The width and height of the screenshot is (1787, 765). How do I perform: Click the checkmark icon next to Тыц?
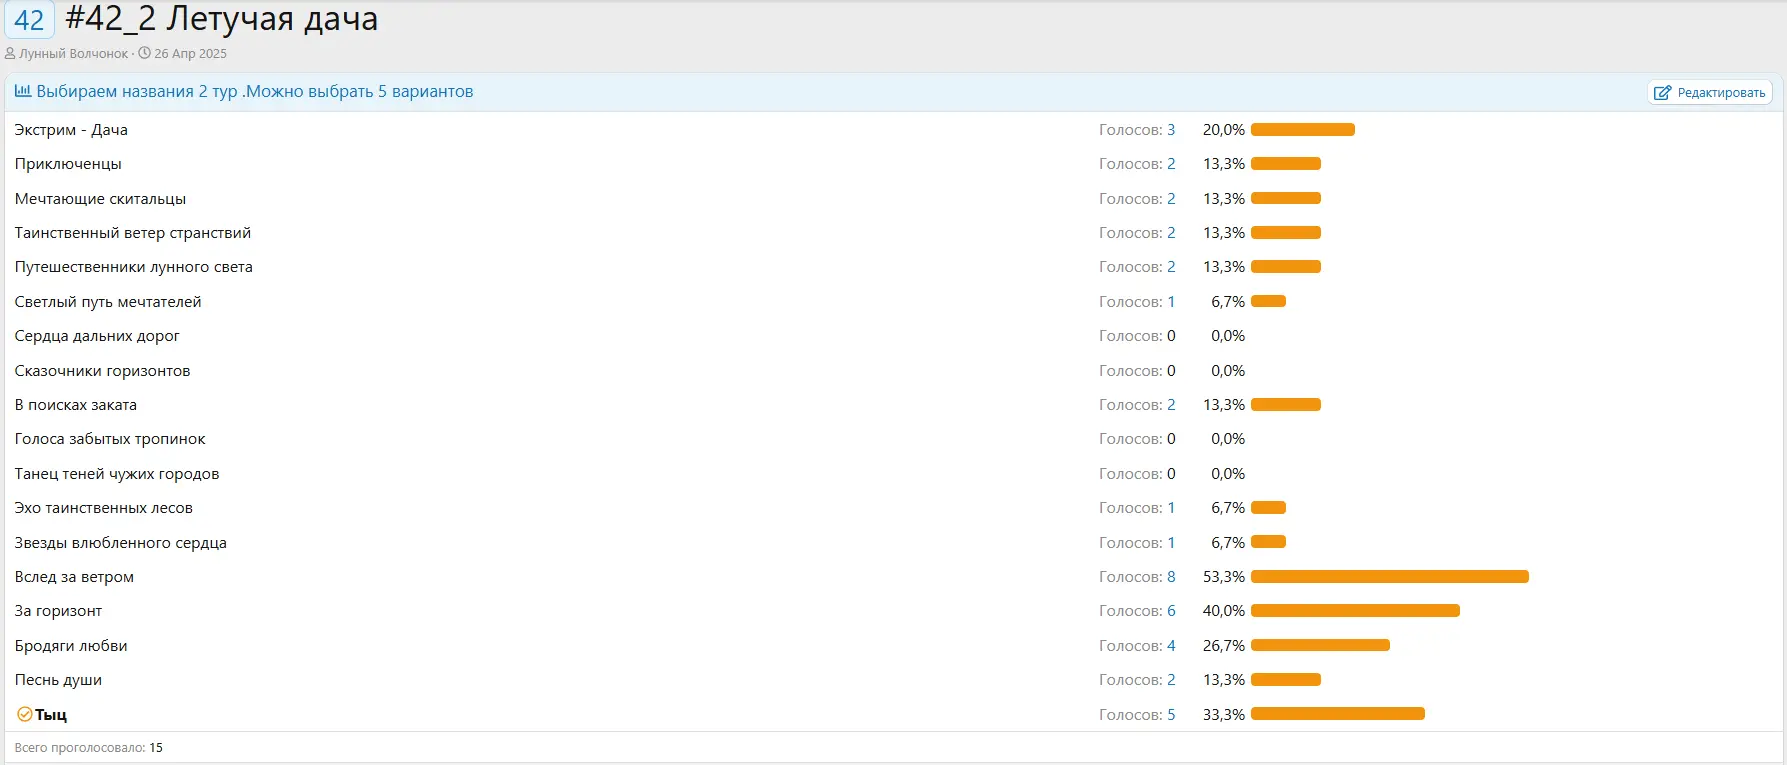tap(24, 714)
